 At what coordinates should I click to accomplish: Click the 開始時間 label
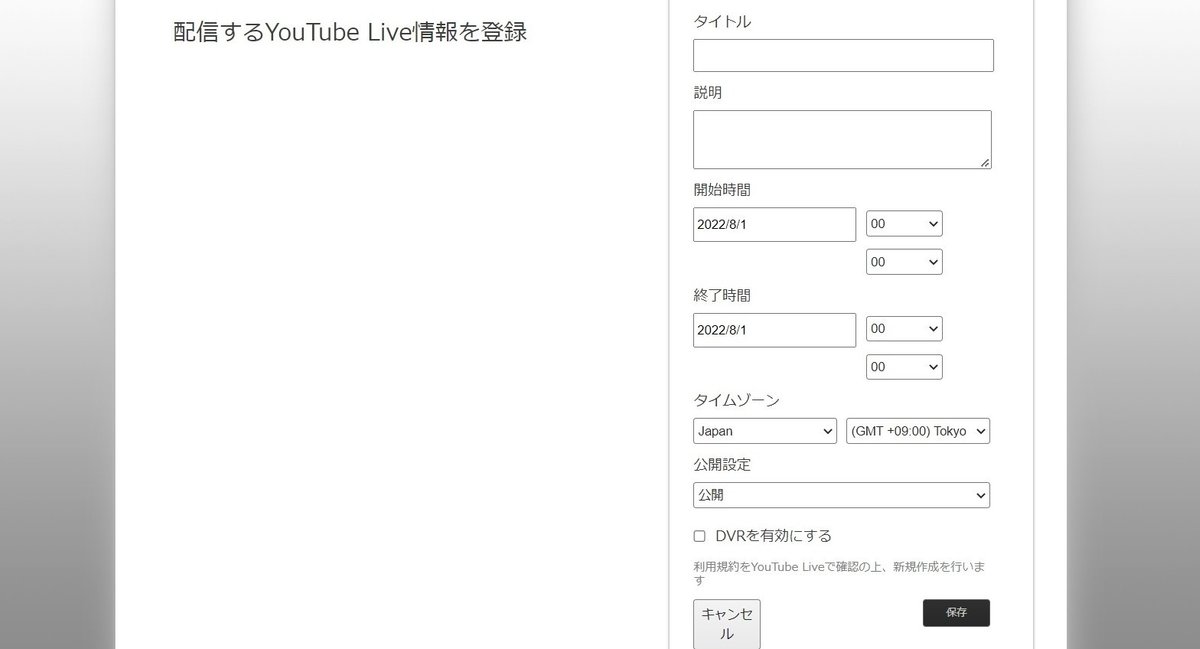click(722, 189)
